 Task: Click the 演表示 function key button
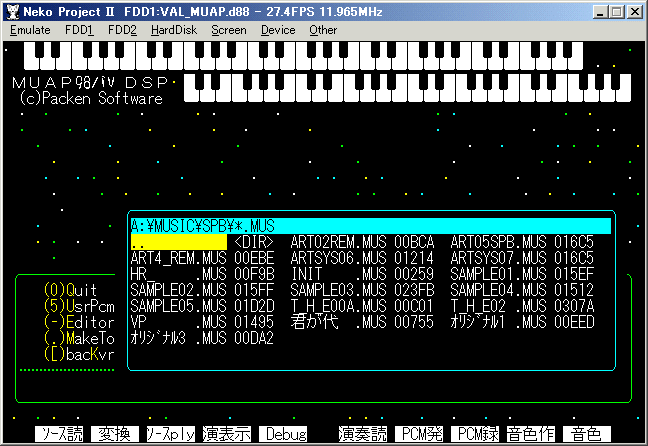[x=227, y=434]
